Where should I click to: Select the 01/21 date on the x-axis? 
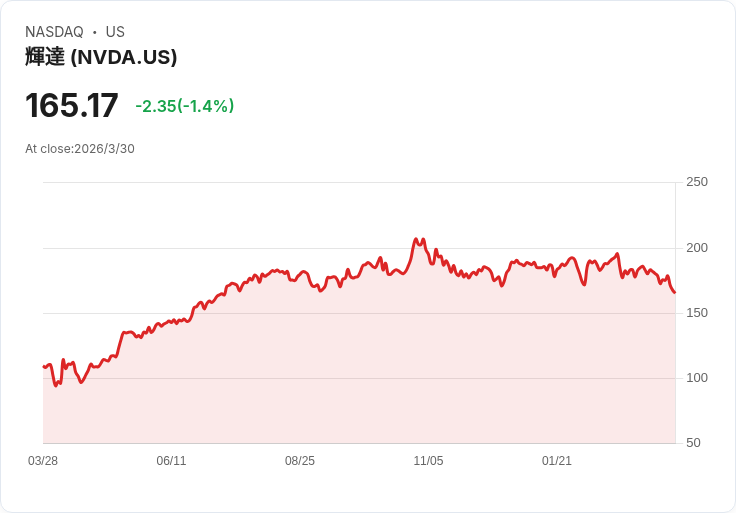(557, 461)
